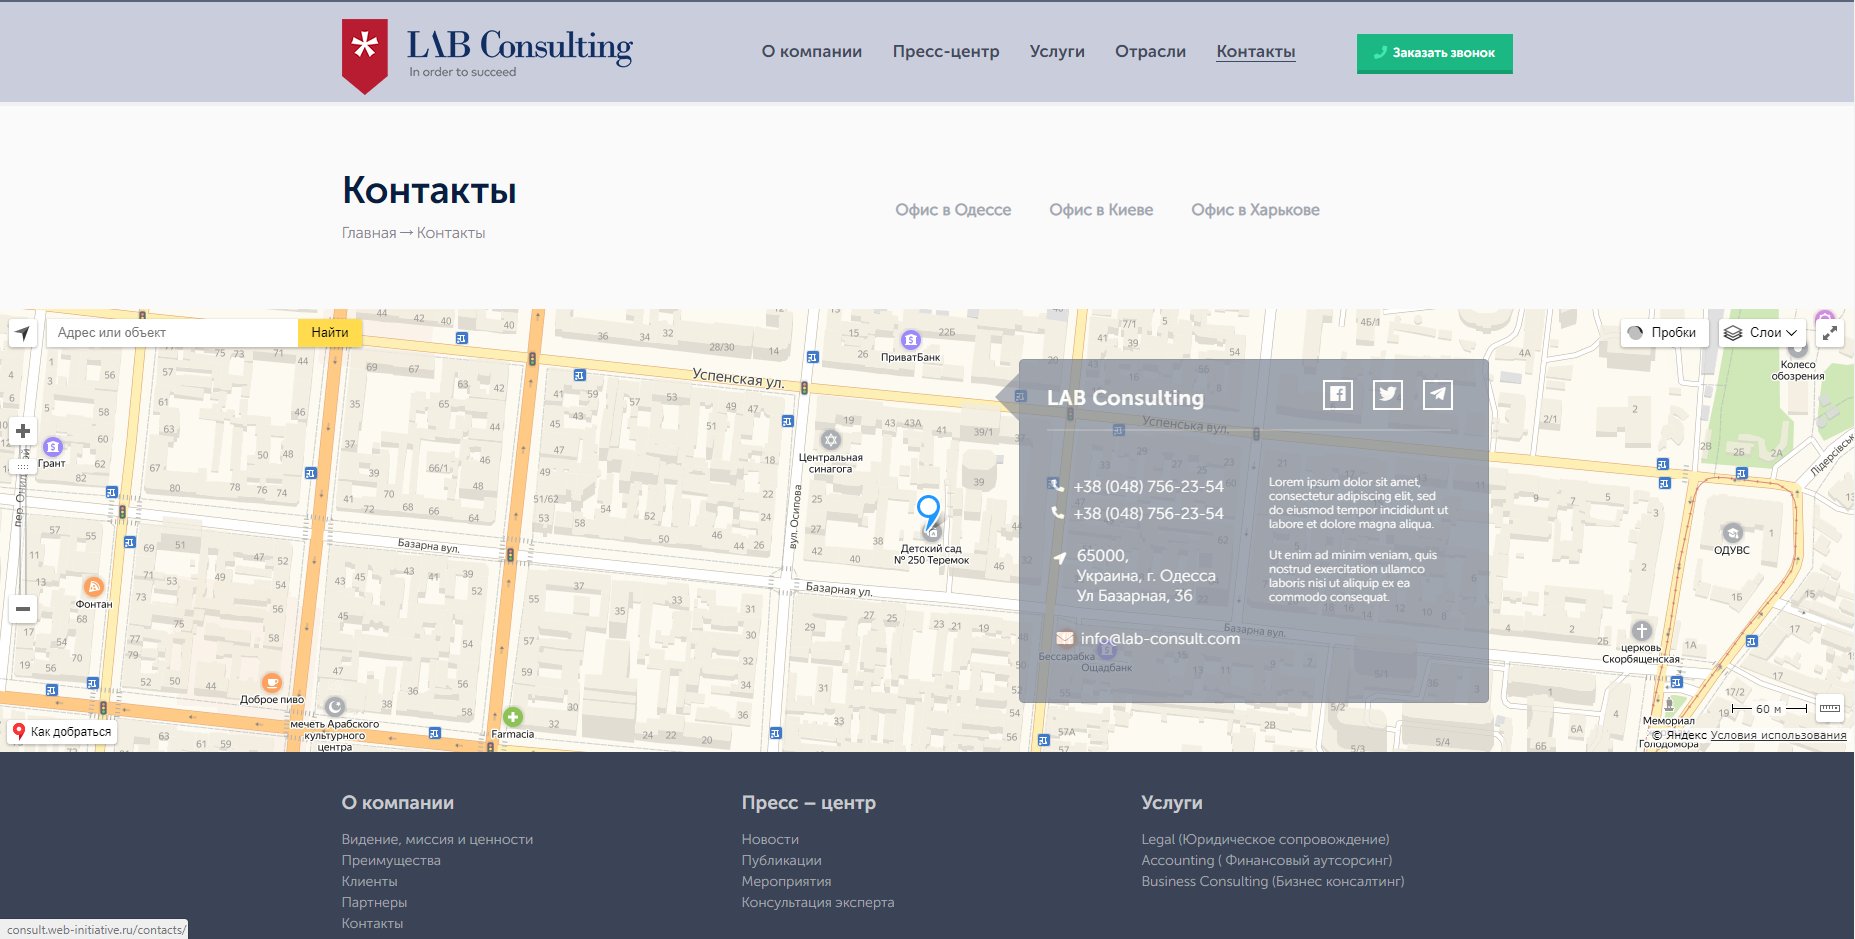
Task: Open the Отрасли menu item
Action: coord(1150,51)
